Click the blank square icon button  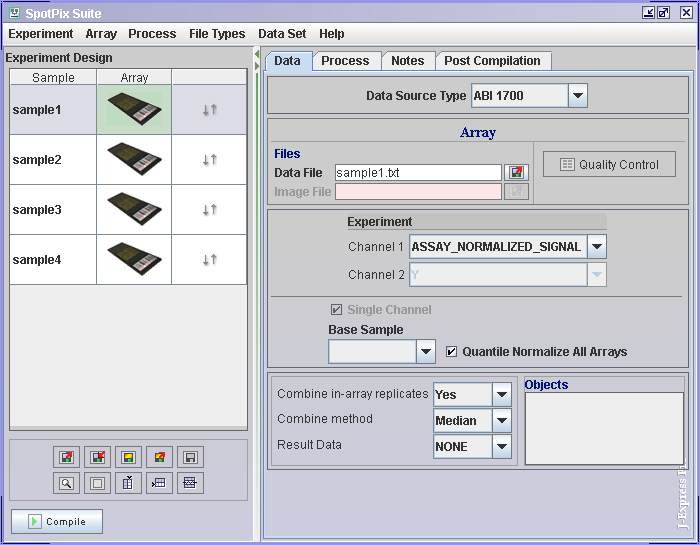tap(97, 483)
